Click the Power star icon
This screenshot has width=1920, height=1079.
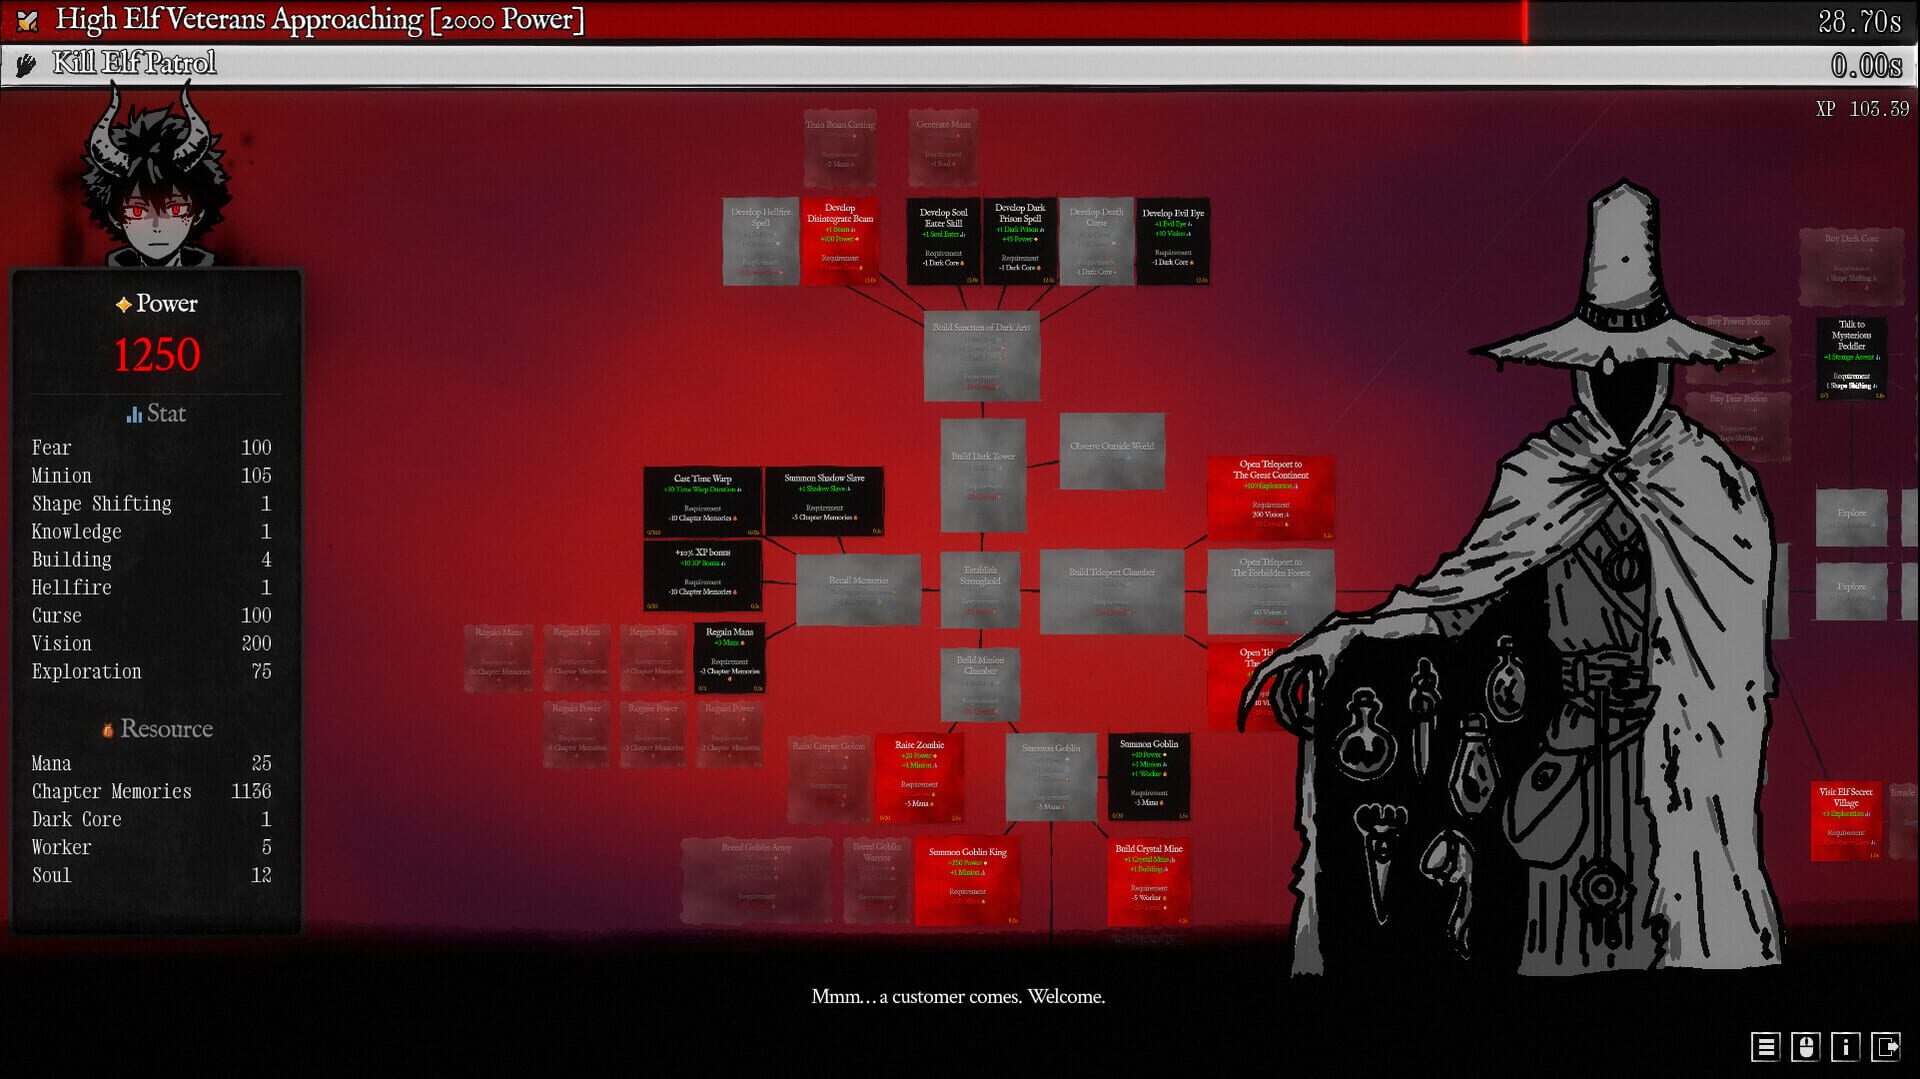[123, 304]
